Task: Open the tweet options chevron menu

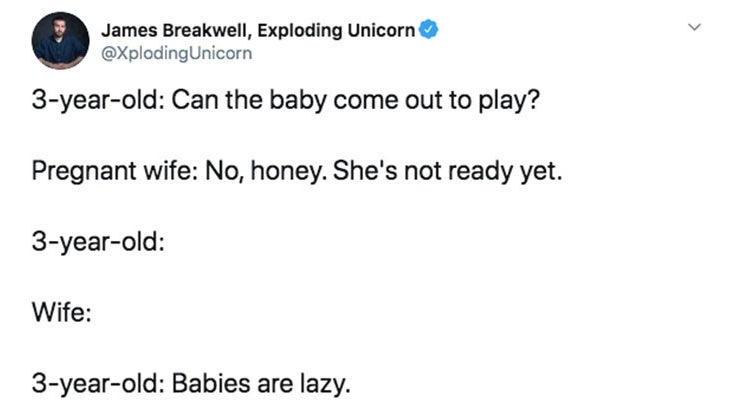Action: tap(694, 27)
